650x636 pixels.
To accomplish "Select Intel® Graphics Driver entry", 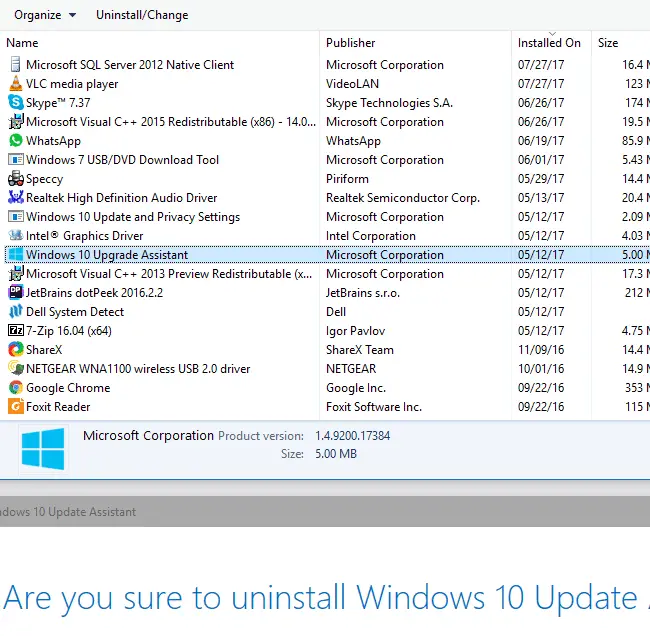I will (85, 235).
